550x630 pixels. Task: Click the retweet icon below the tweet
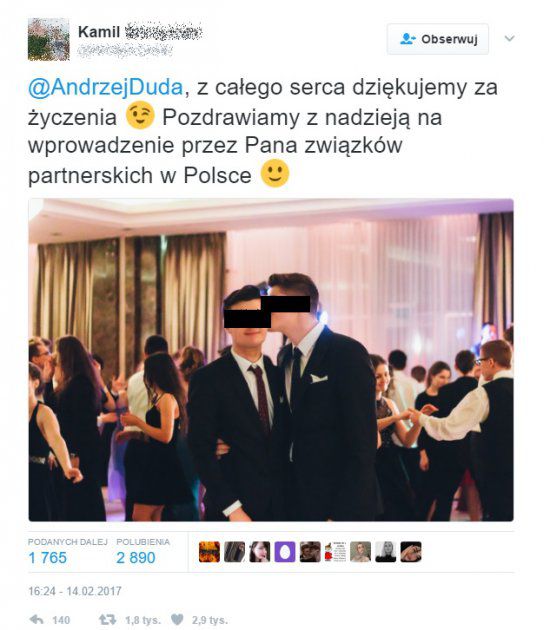108,620
